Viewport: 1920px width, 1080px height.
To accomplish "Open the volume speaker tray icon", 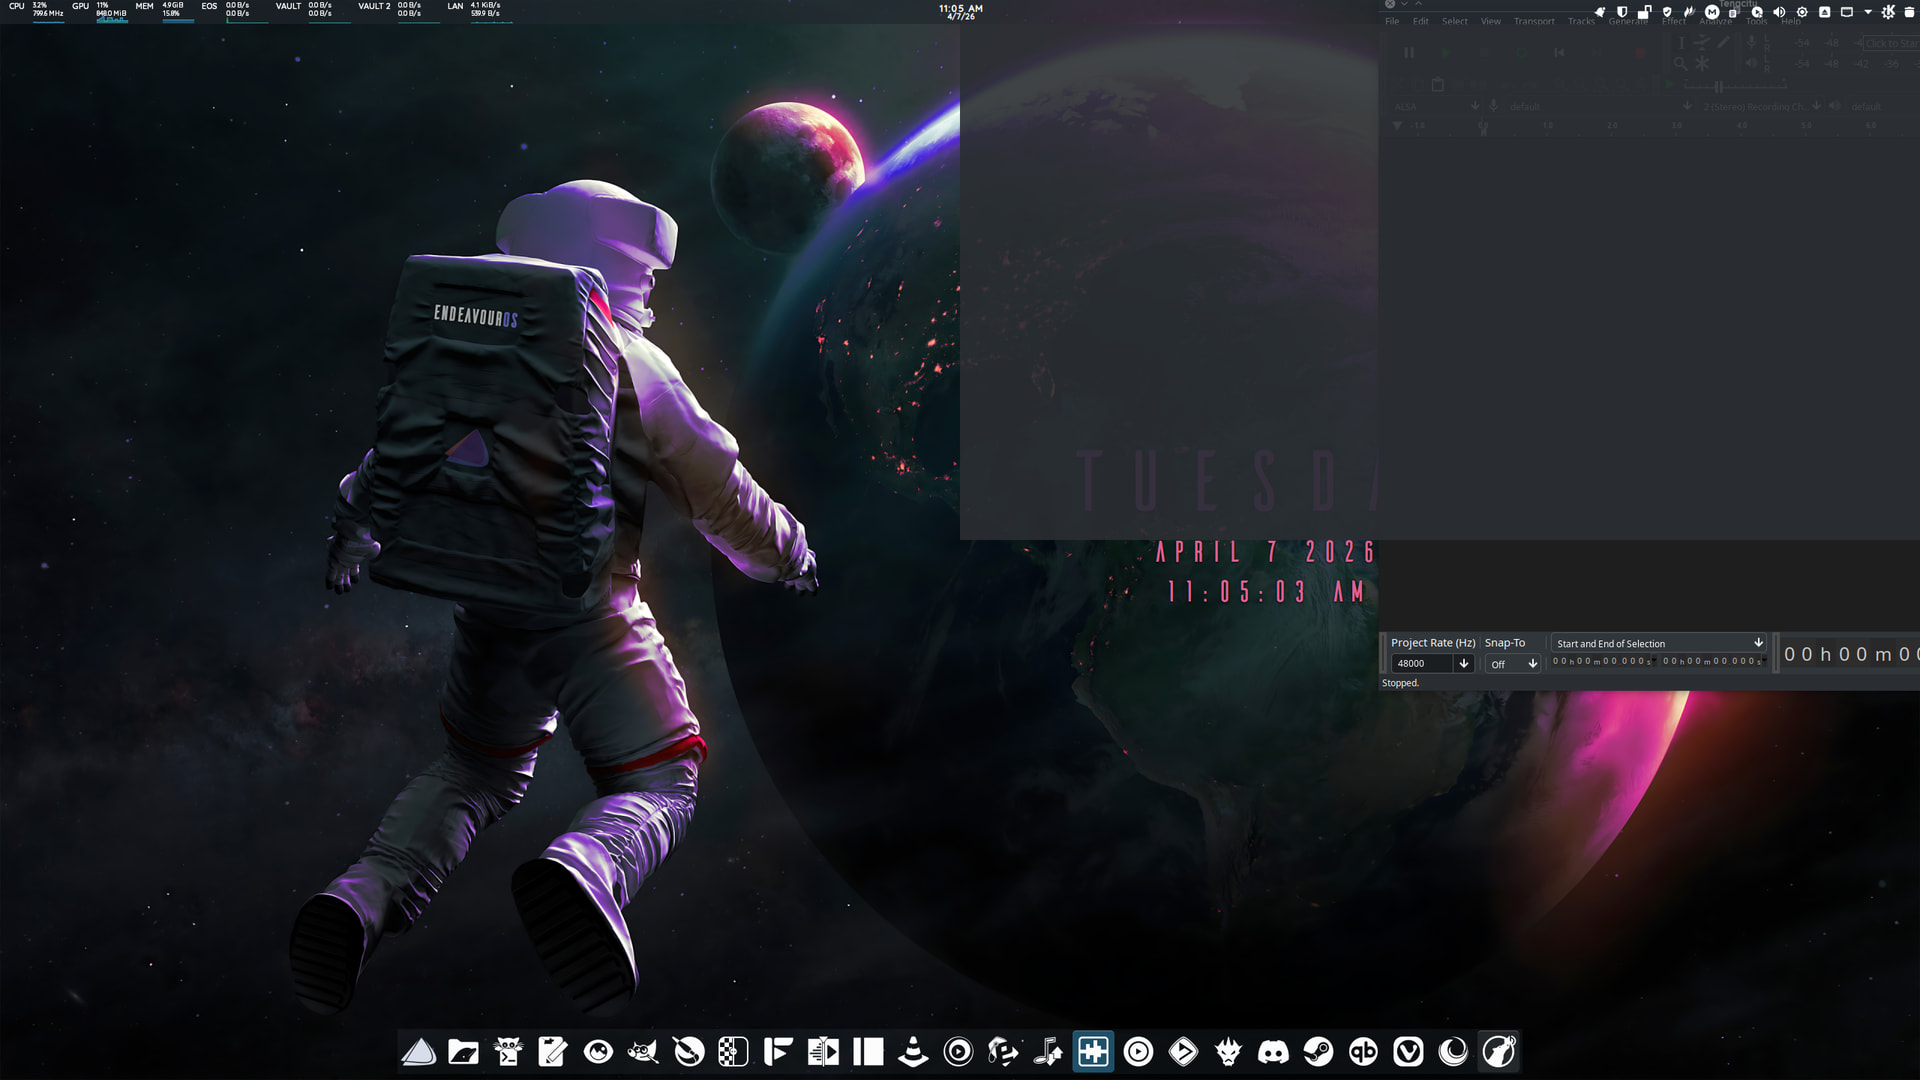I will [x=1779, y=12].
